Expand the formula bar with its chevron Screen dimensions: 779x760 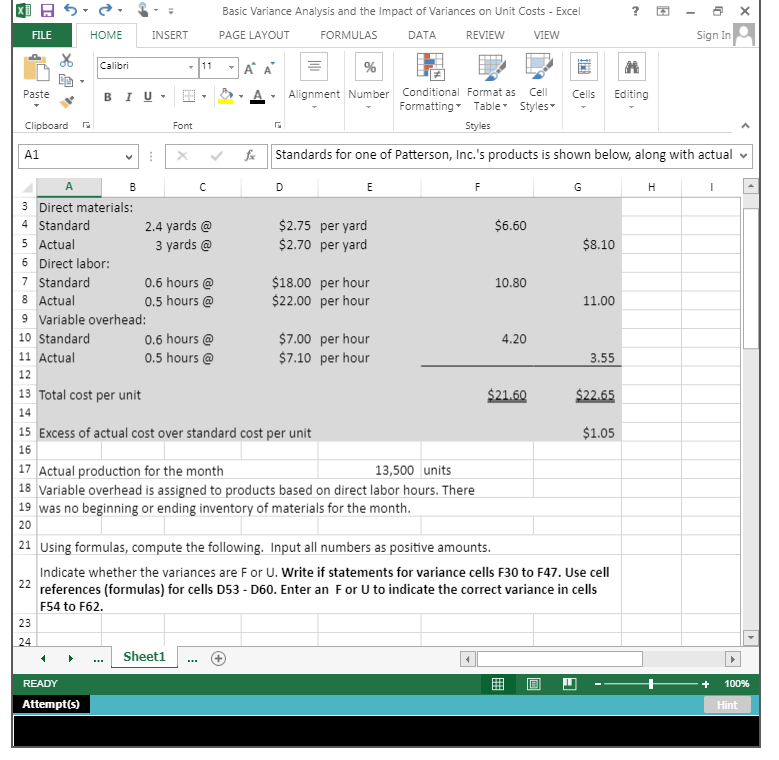743,155
